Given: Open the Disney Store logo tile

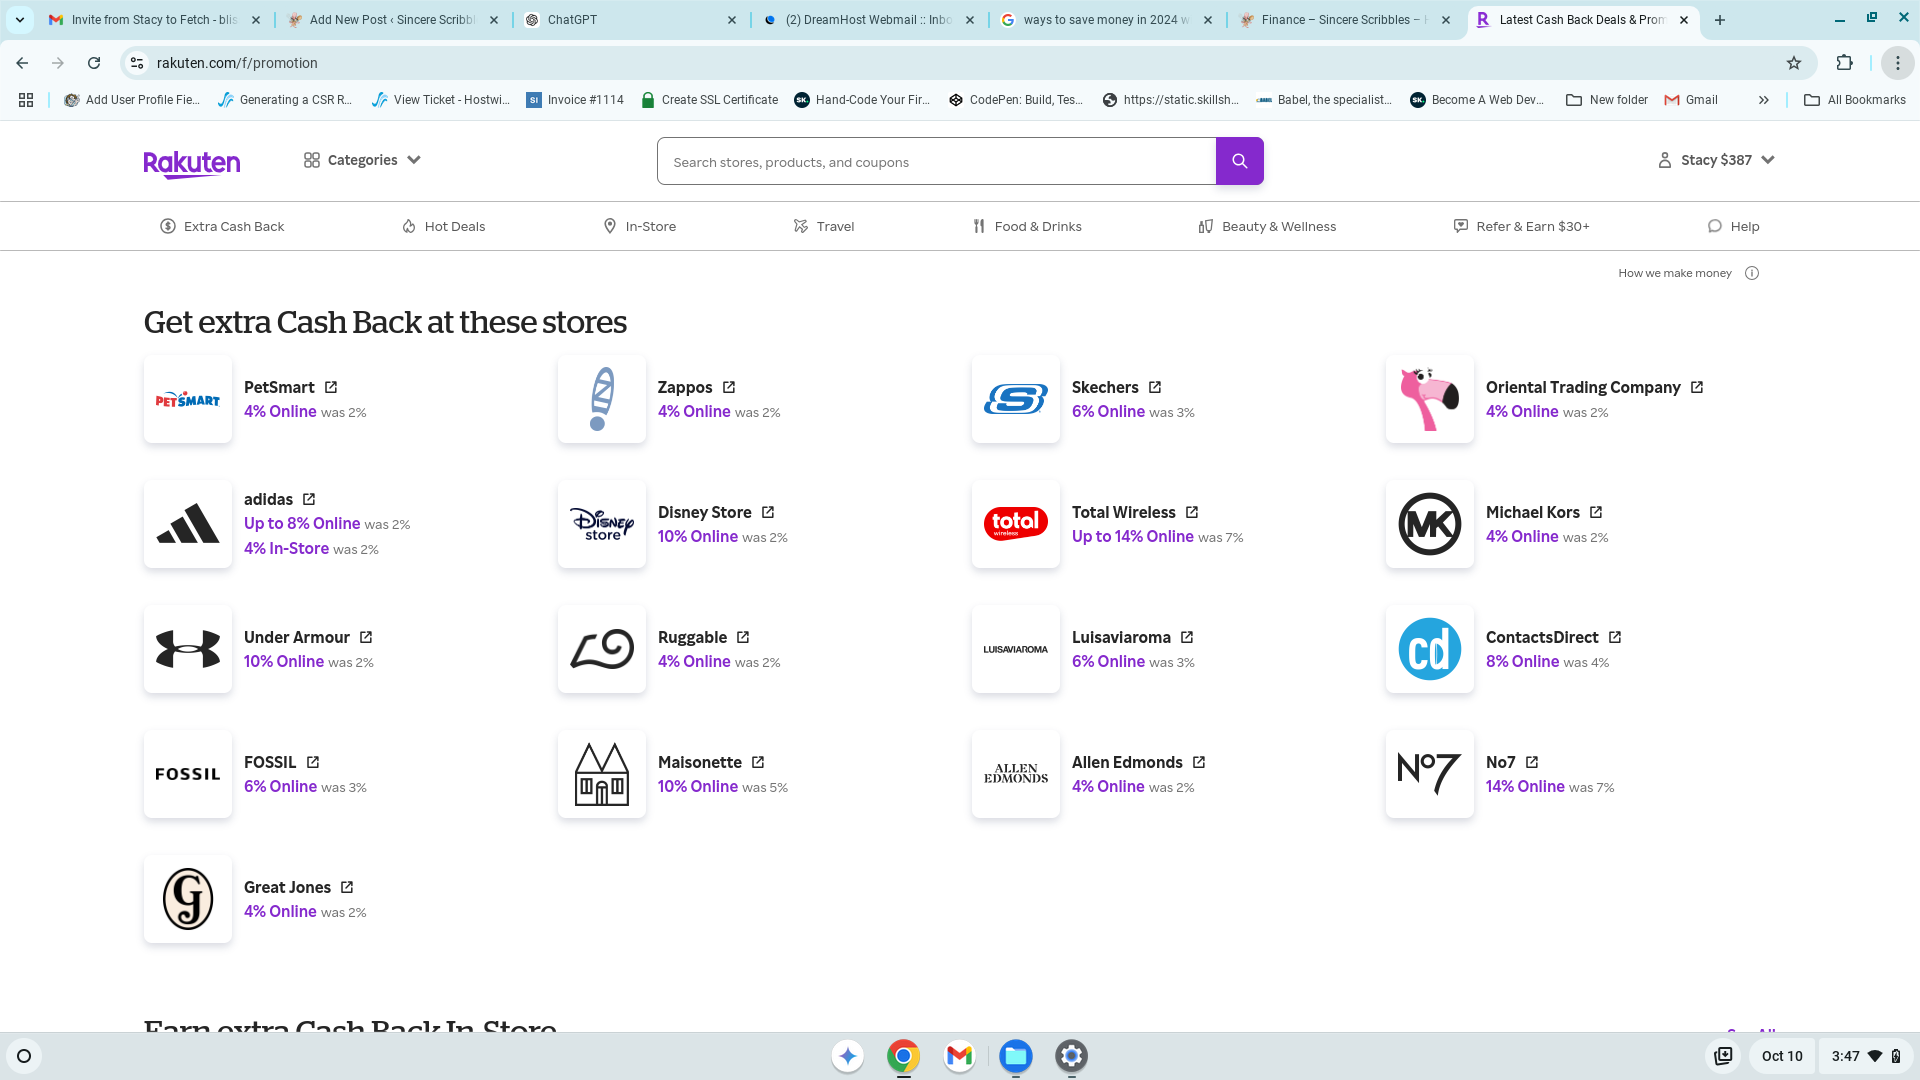Looking at the screenshot, I should tap(602, 524).
